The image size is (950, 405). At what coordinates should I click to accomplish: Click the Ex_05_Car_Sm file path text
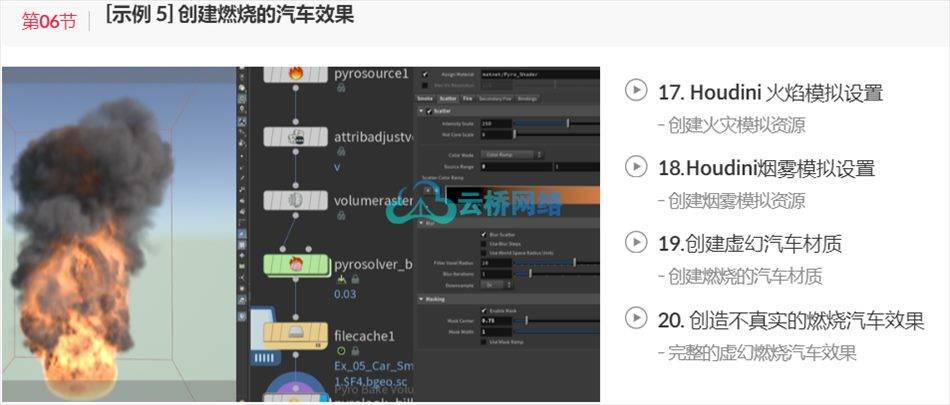click(374, 367)
